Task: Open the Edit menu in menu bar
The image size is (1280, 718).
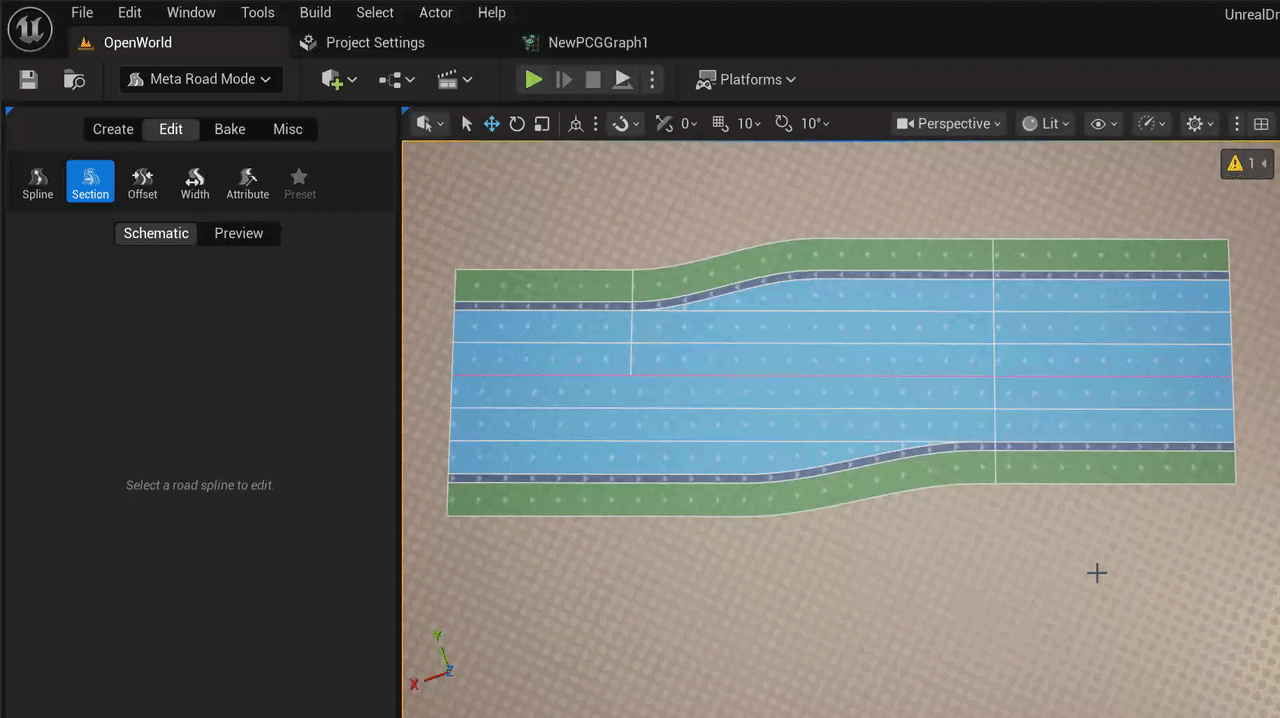Action: (x=129, y=13)
